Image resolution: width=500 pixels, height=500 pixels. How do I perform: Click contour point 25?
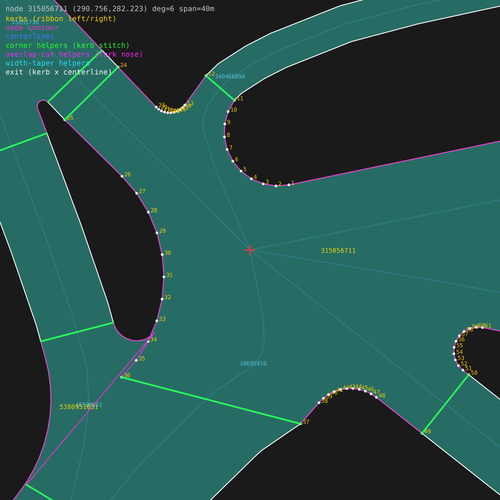[65, 120]
